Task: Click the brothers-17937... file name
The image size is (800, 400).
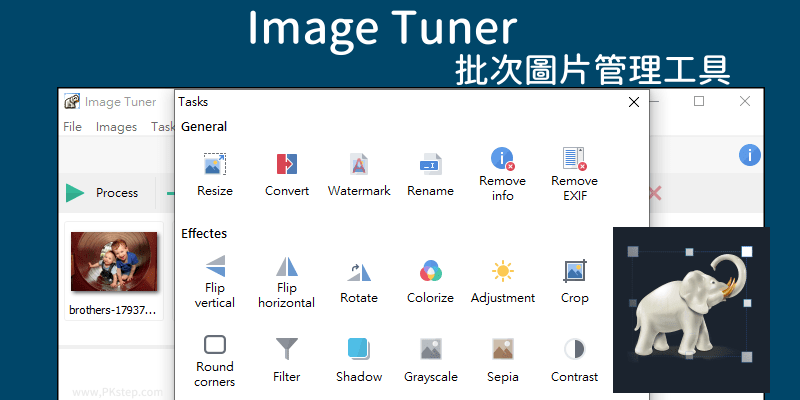Action: [x=113, y=310]
